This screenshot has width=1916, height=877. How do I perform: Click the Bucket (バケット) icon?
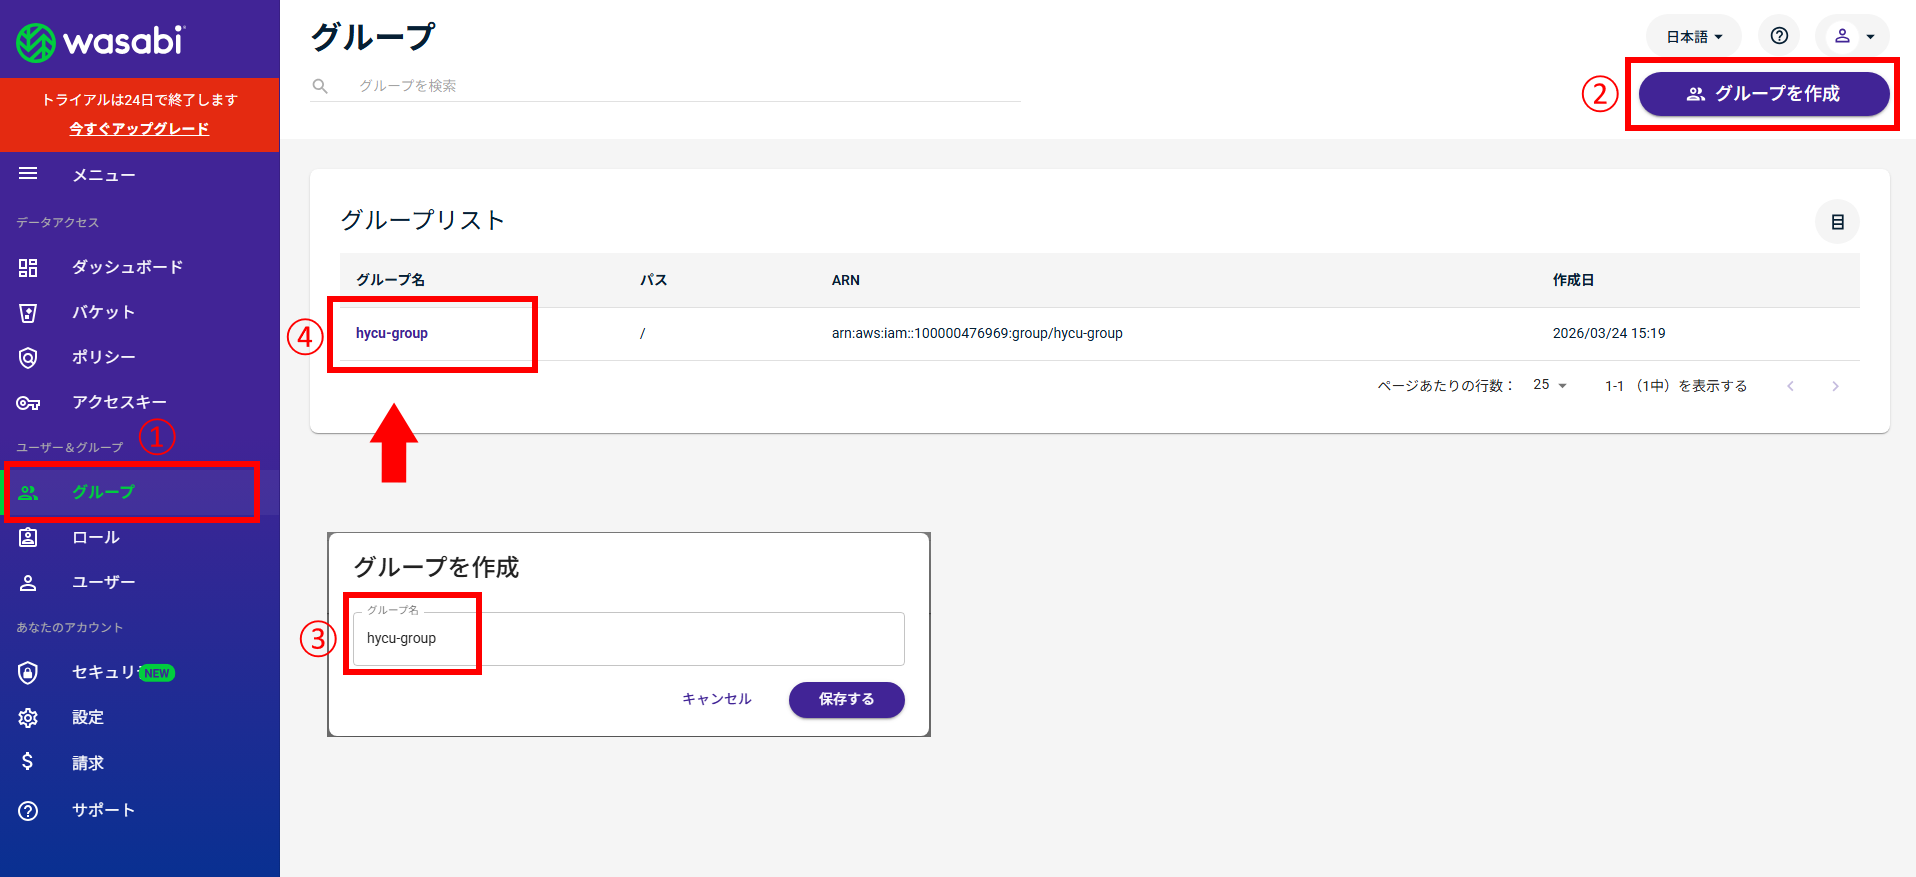pyautogui.click(x=28, y=313)
